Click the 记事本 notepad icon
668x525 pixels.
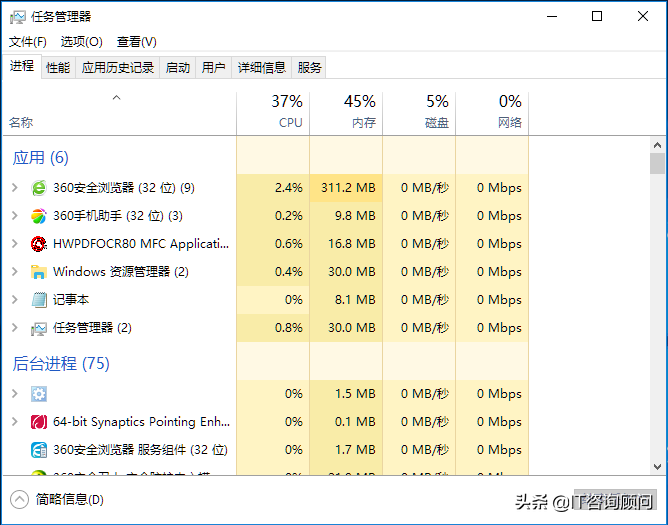(39, 300)
